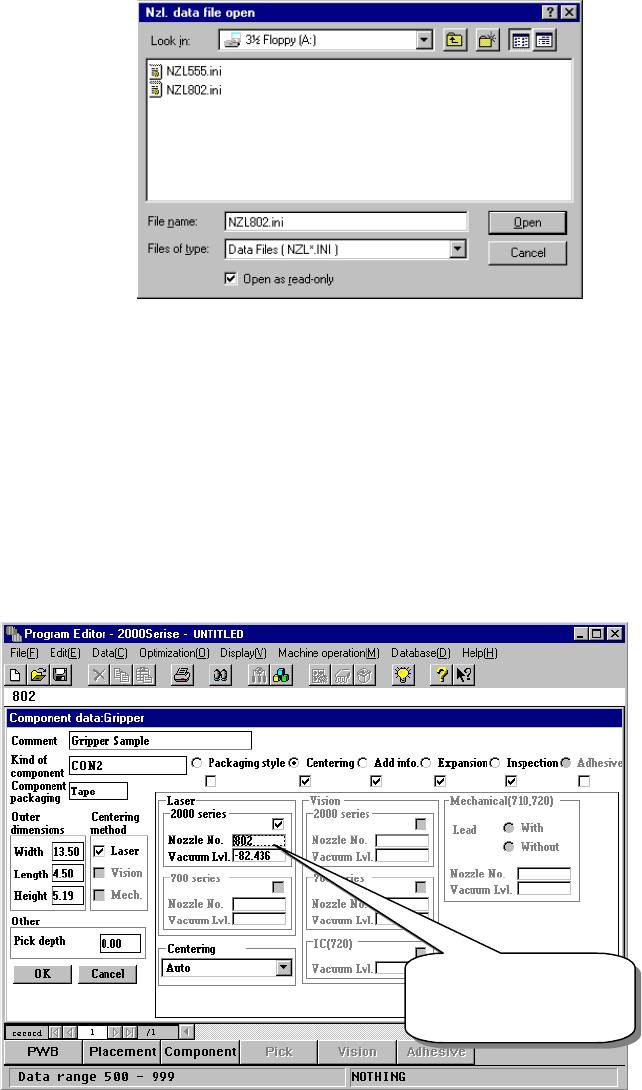
Task: Select the Packaging style radio button
Action: (x=197, y=763)
